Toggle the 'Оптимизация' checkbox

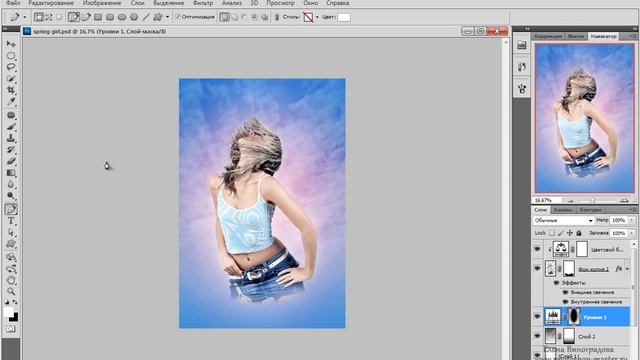(178, 17)
